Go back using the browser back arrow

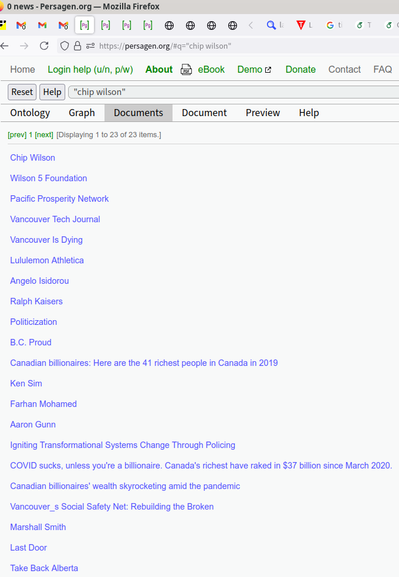[5, 46]
